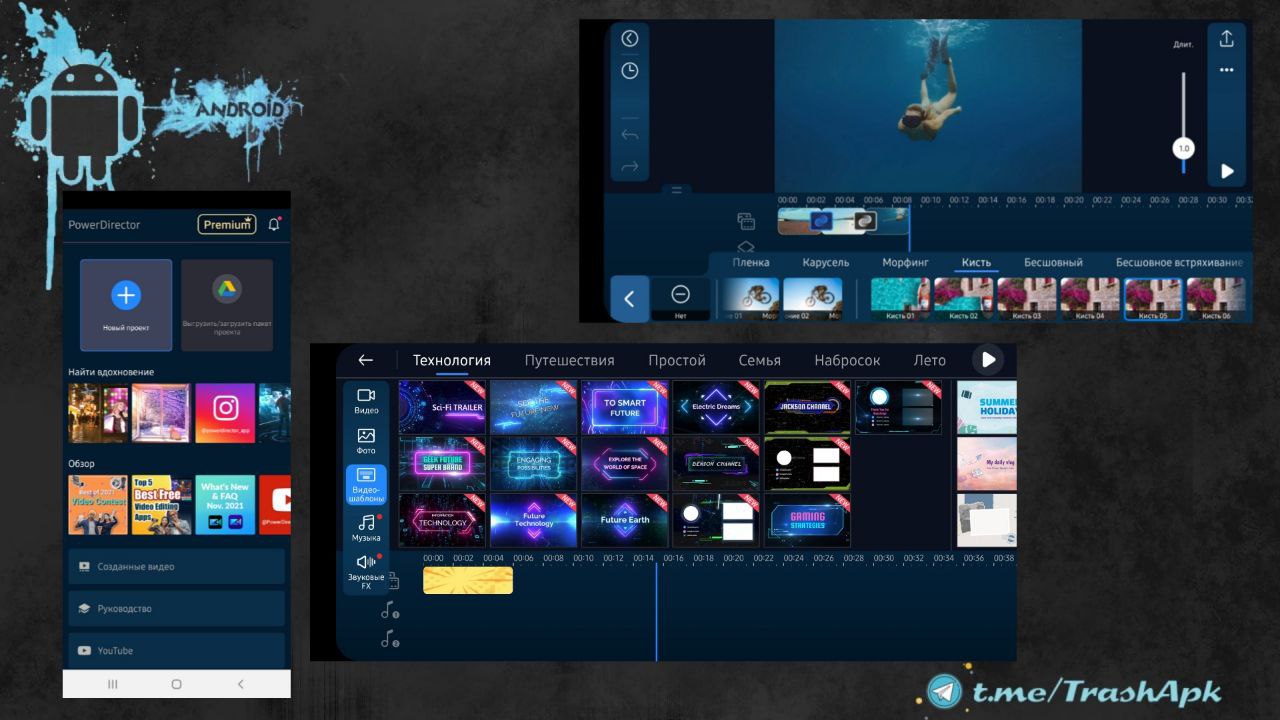This screenshot has height=720, width=1280.
Task: Apply the Кисть 05 transition
Action: click(x=1153, y=299)
